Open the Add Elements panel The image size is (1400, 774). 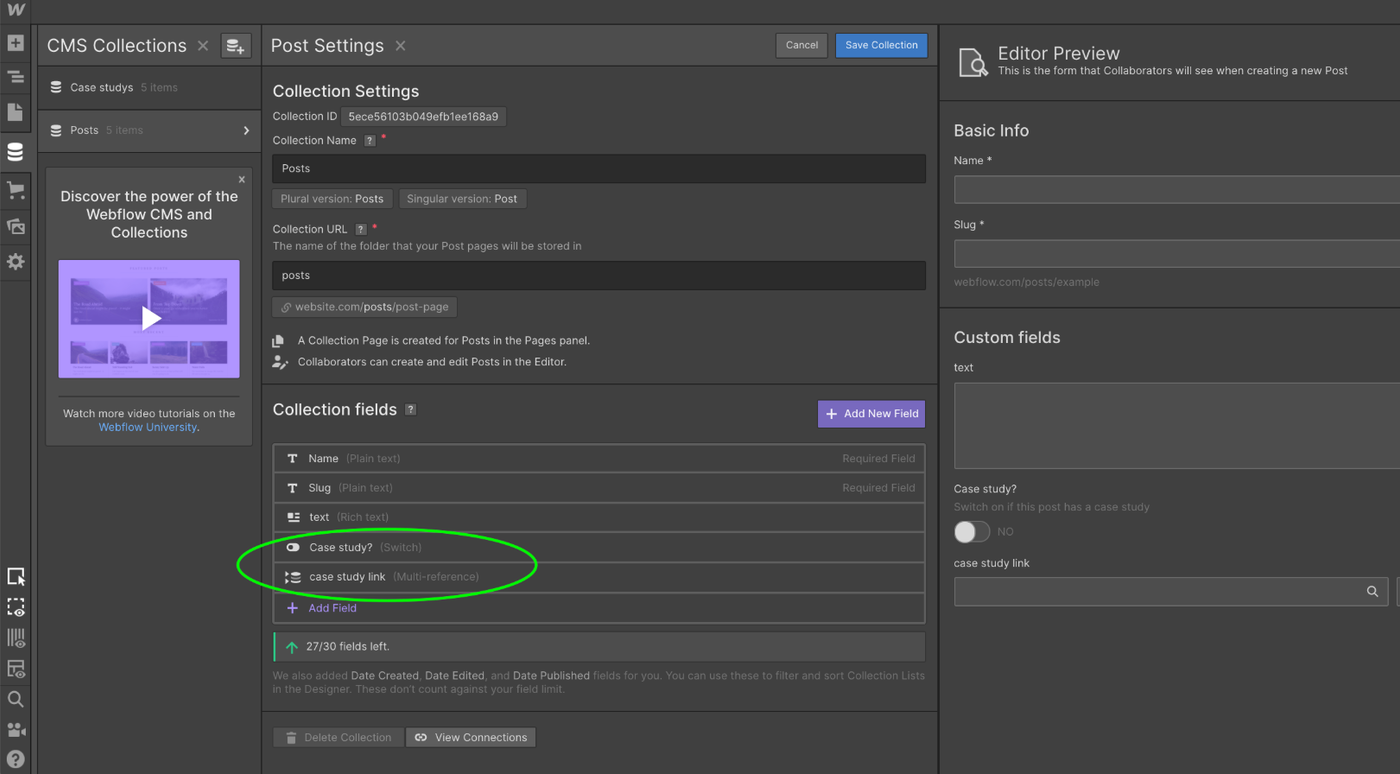pyautogui.click(x=15, y=43)
